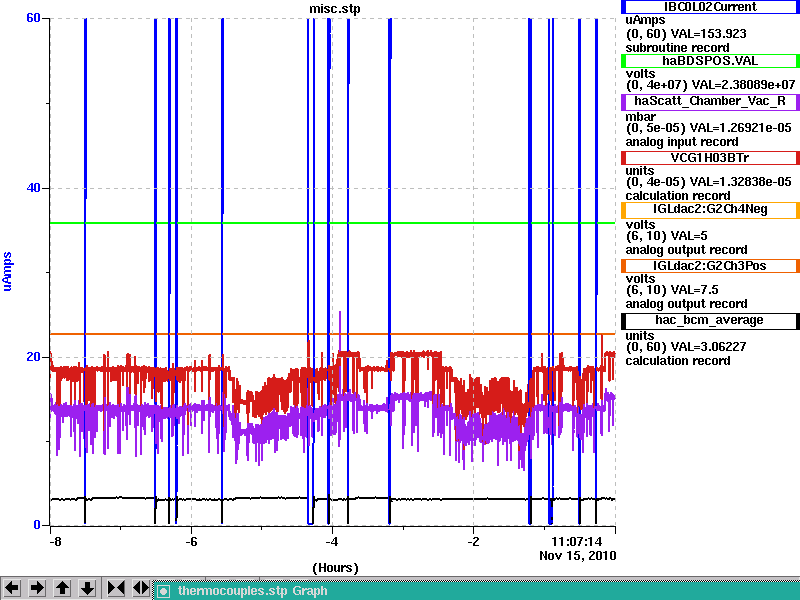Screen dimensions: 800x600
Task: Click the x-axis tick label -4
Action: tap(332, 541)
